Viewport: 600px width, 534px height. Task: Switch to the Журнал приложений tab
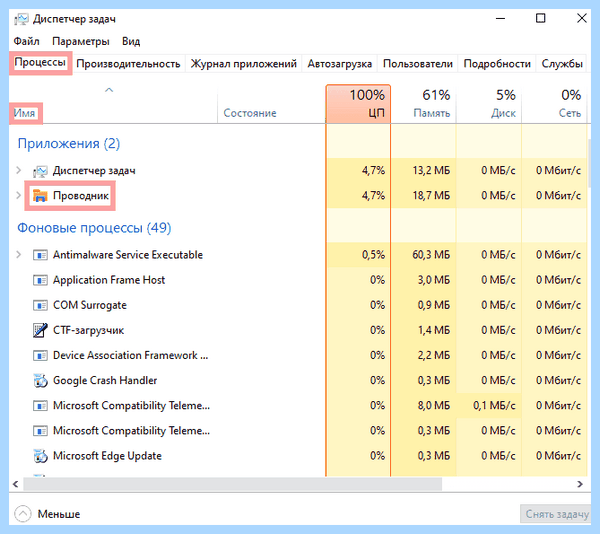[x=243, y=63]
